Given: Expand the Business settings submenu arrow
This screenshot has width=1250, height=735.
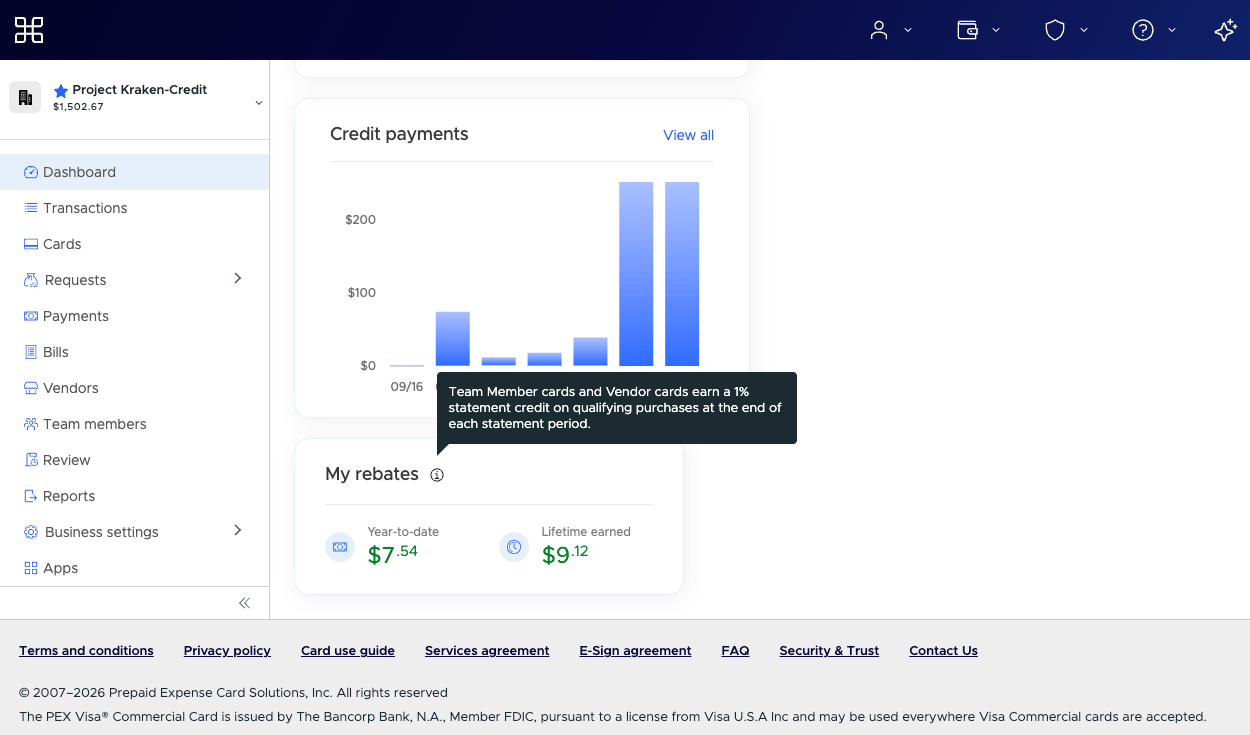Looking at the screenshot, I should click(238, 530).
